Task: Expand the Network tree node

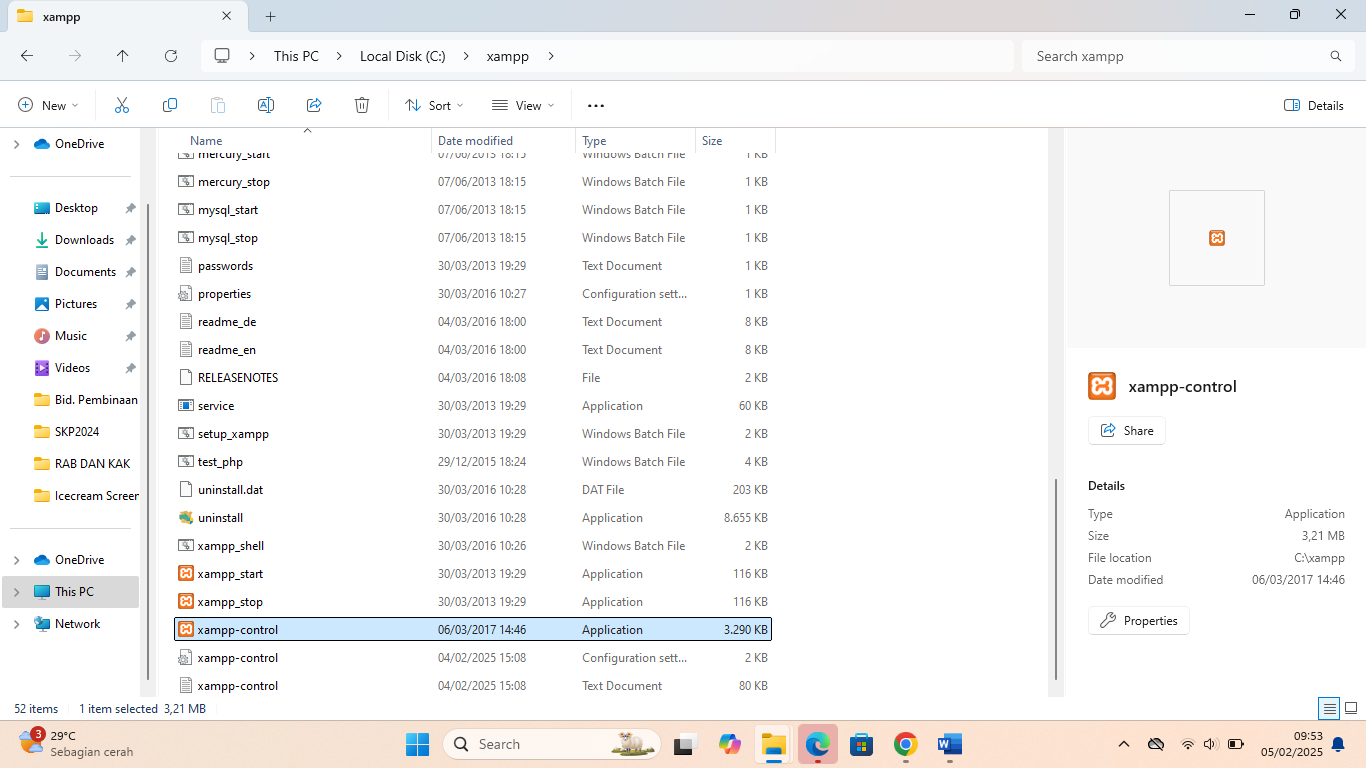Action: click(x=16, y=624)
